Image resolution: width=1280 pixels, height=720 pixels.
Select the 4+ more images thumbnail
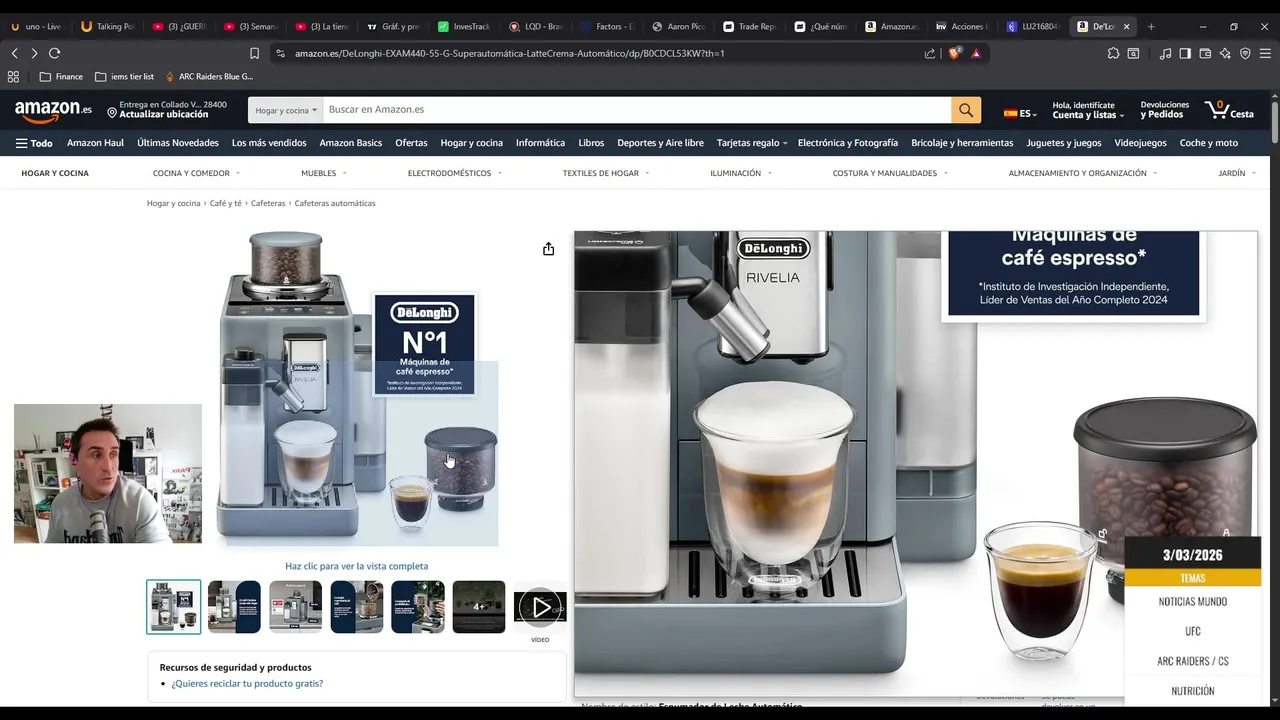pos(479,607)
